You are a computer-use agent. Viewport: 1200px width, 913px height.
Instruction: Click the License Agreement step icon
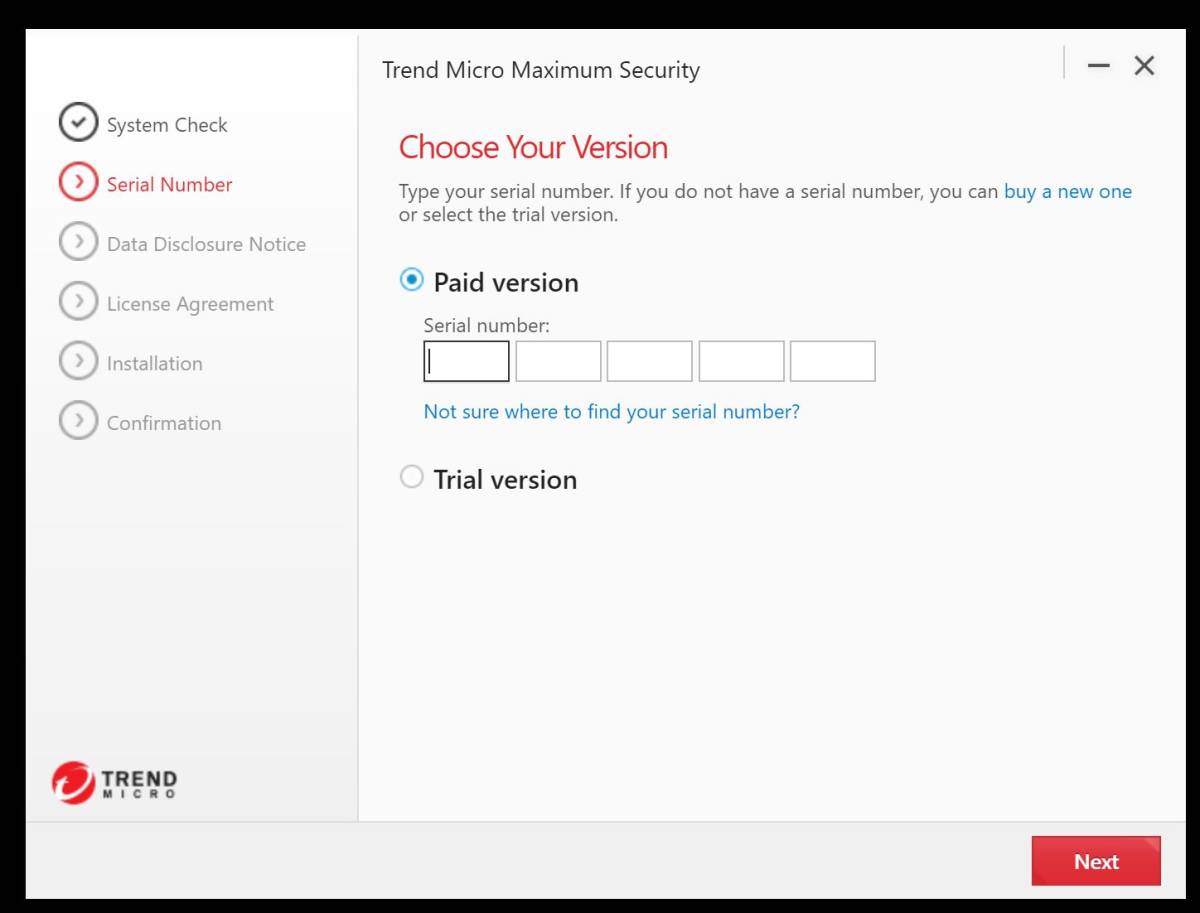point(78,301)
